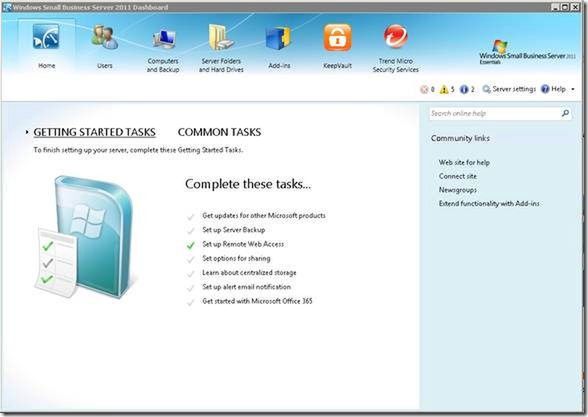Click checkmark beside Get updates for Microsoft products
Image resolution: width=588 pixels, height=417 pixels.
(191, 216)
